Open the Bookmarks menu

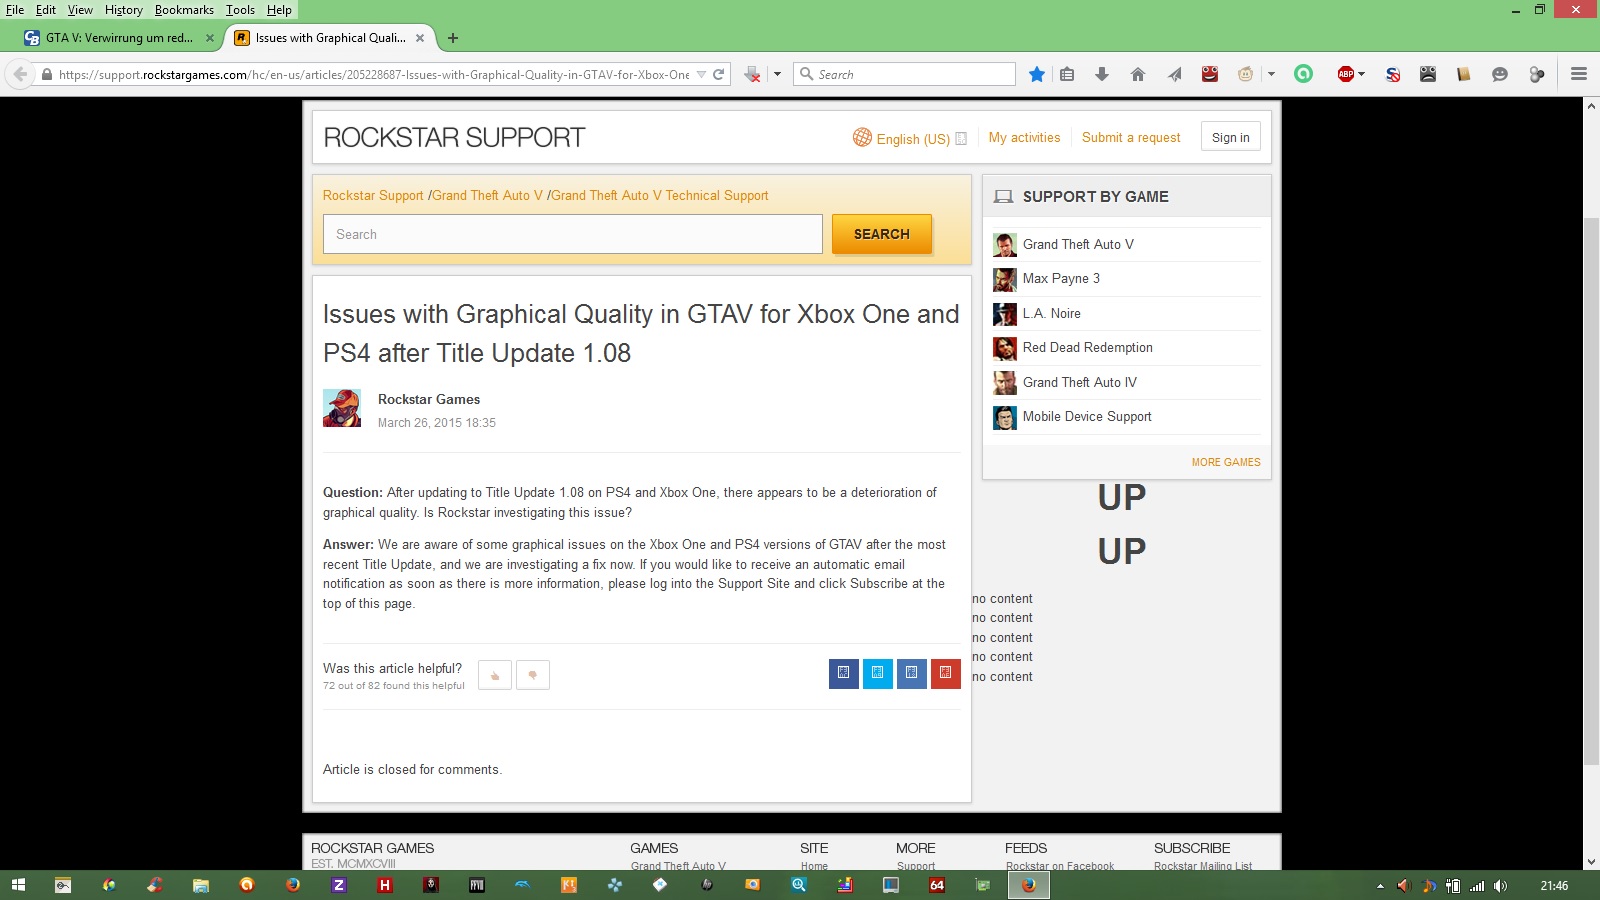tap(184, 10)
